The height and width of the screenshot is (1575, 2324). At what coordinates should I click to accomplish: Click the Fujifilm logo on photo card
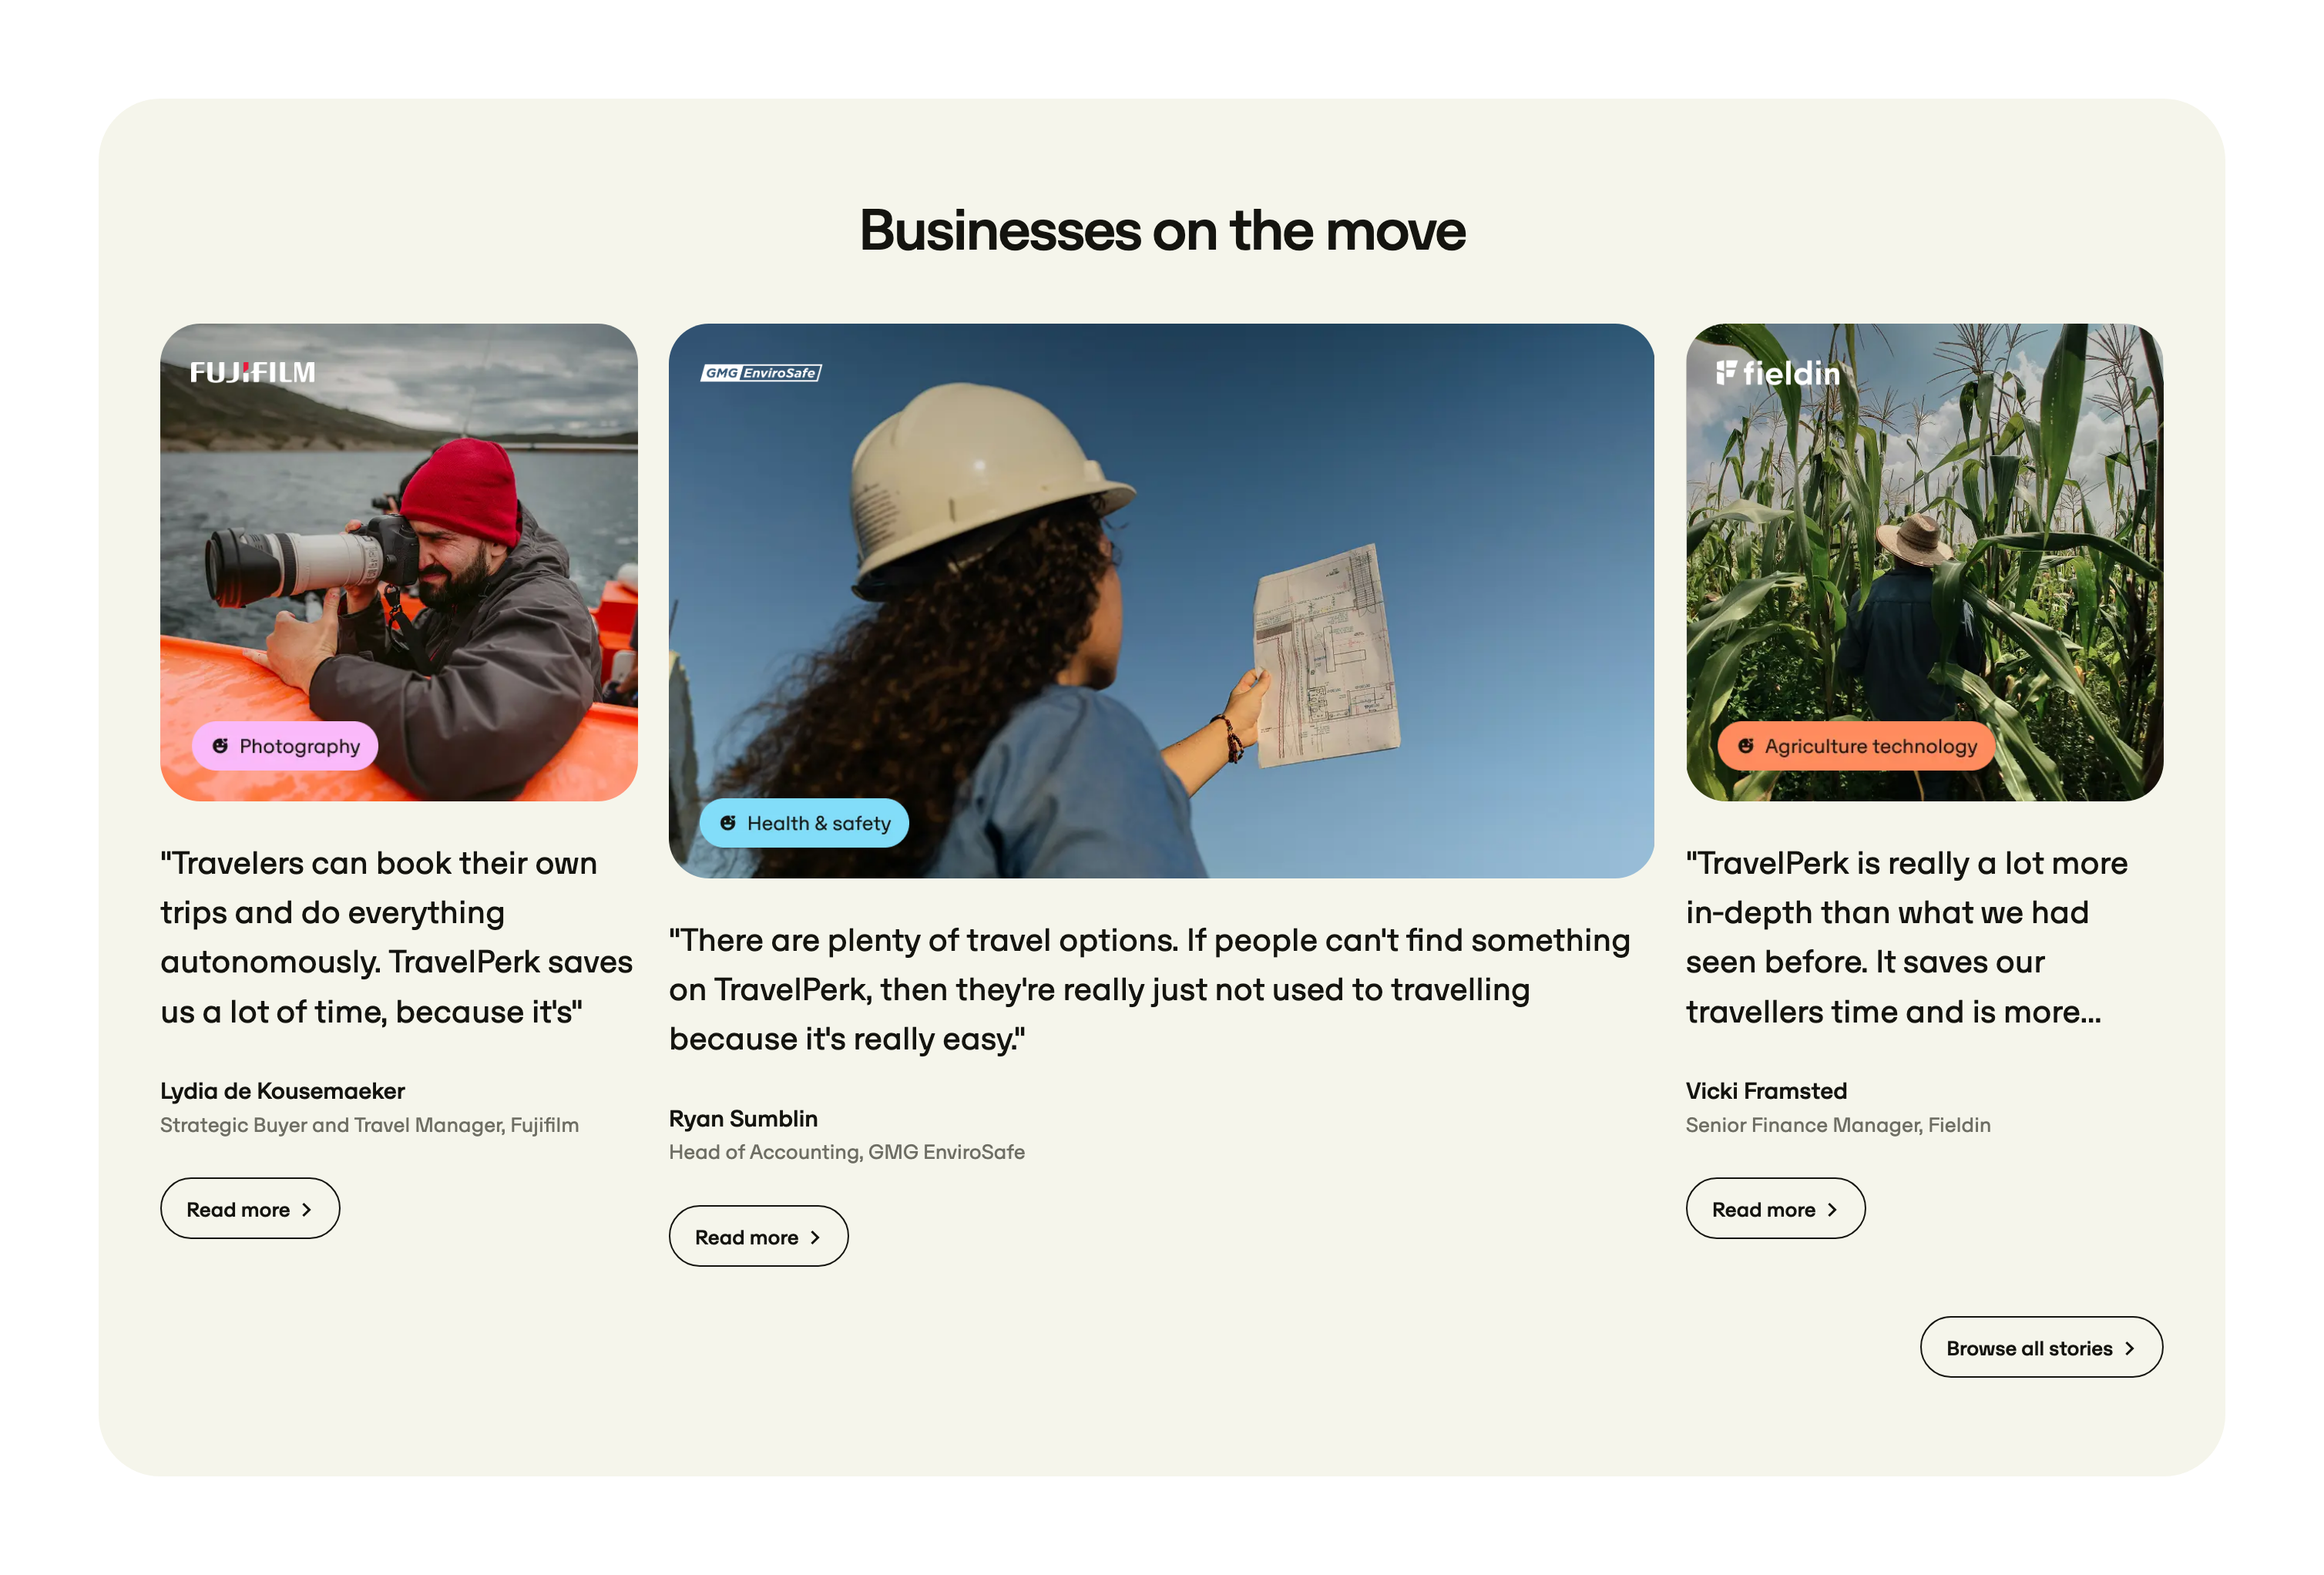(x=252, y=372)
